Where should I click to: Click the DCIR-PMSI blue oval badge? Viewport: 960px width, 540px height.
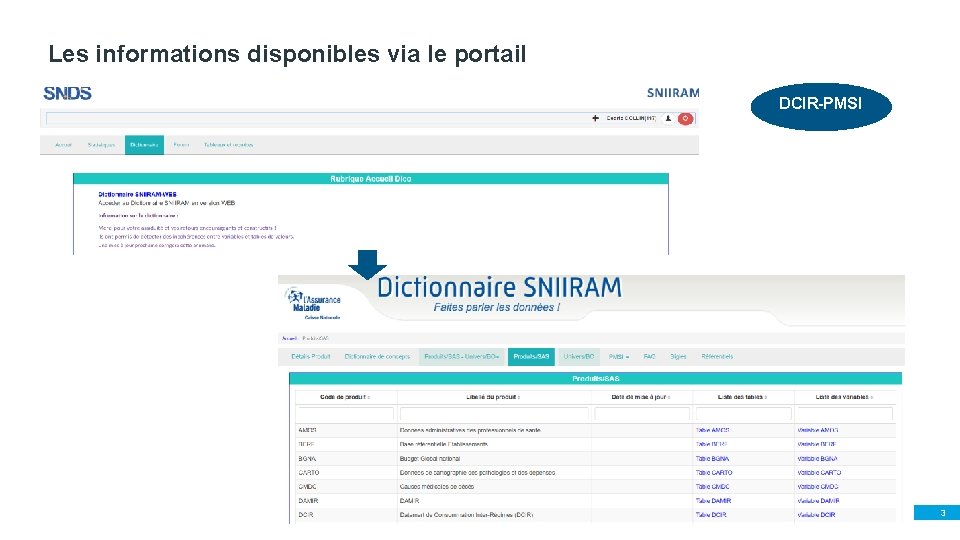coord(820,106)
